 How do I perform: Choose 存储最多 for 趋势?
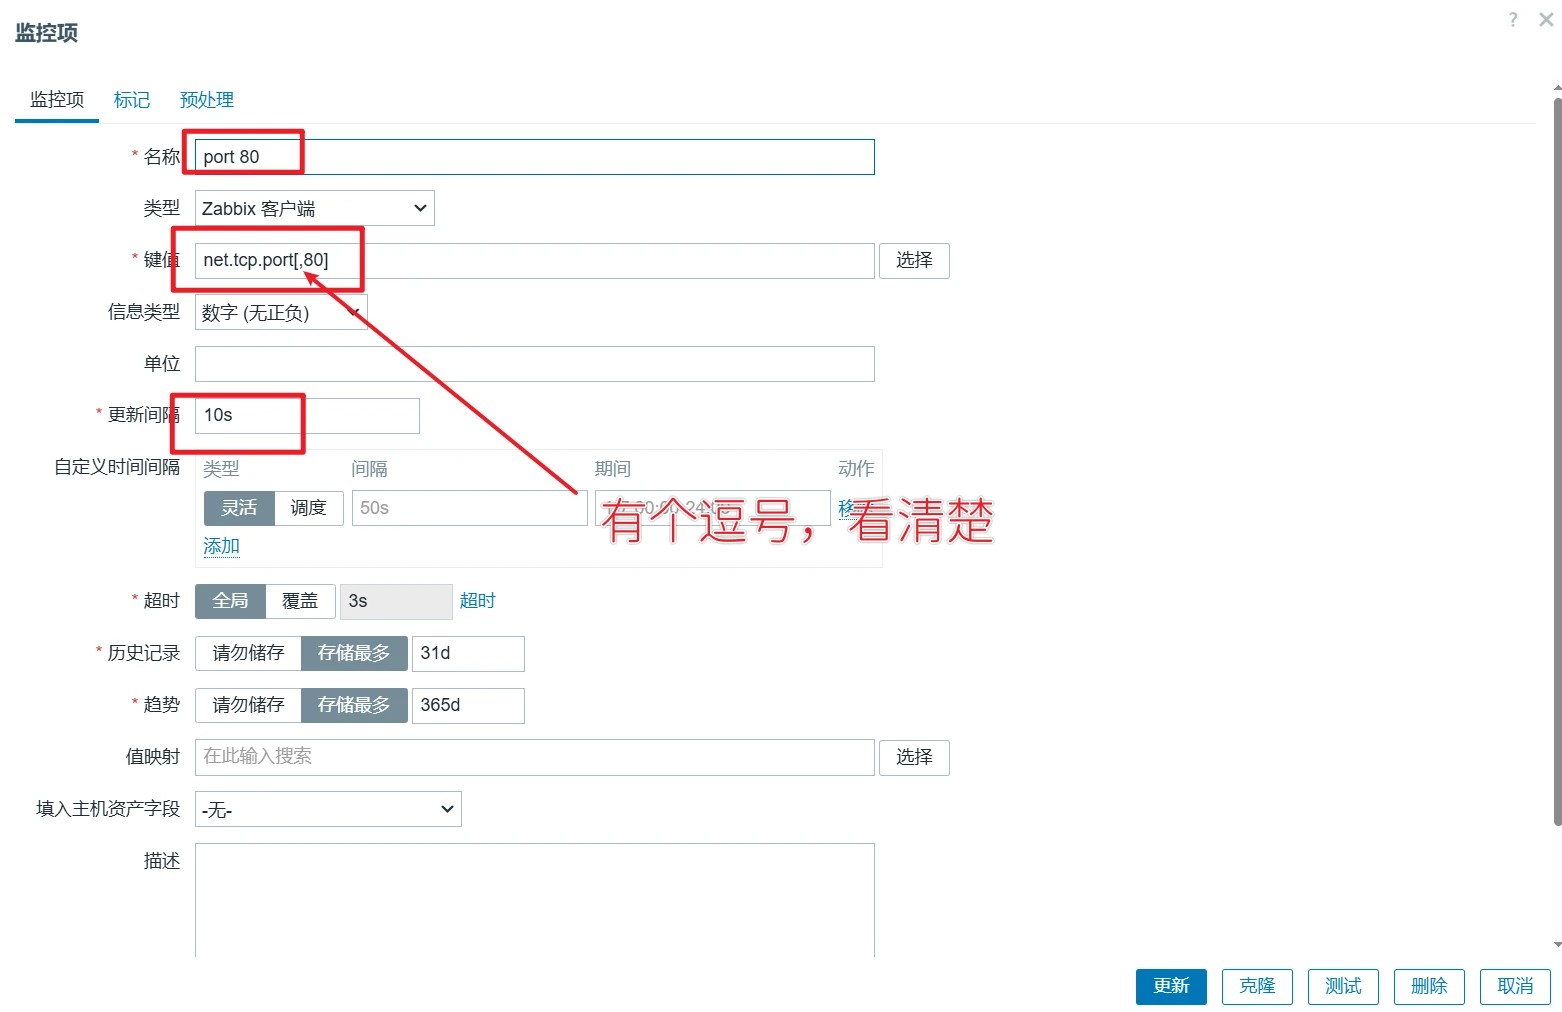(x=353, y=705)
